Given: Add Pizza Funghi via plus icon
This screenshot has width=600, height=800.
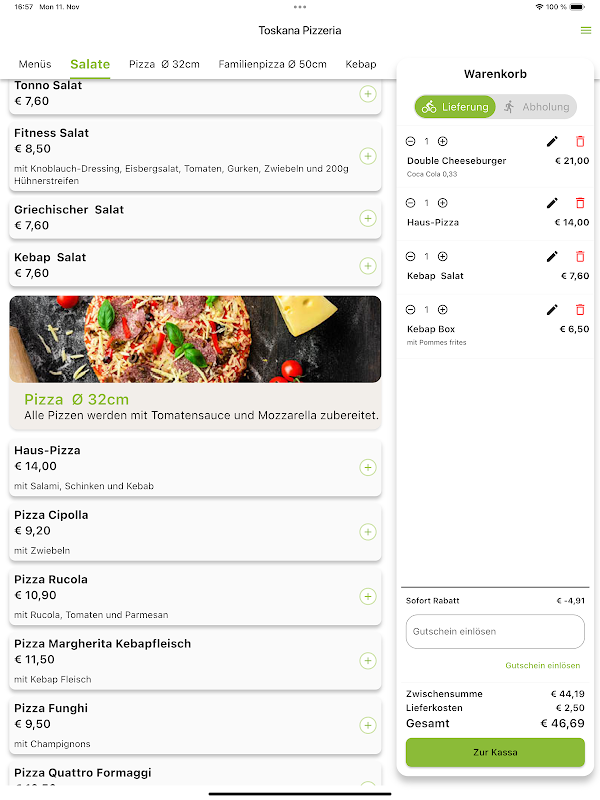Looking at the screenshot, I should (368, 725).
